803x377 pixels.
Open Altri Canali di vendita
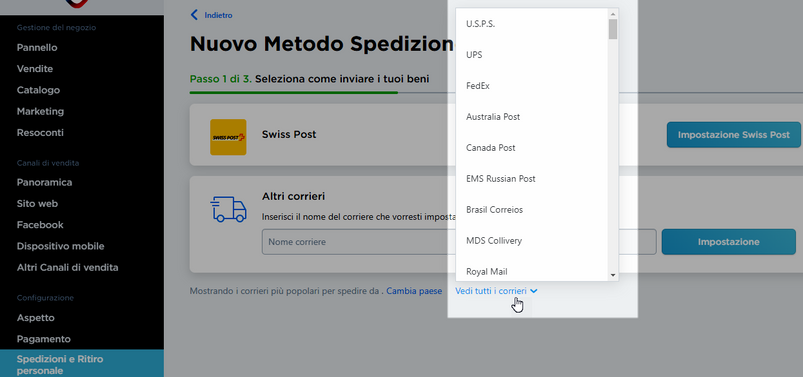tap(68, 267)
